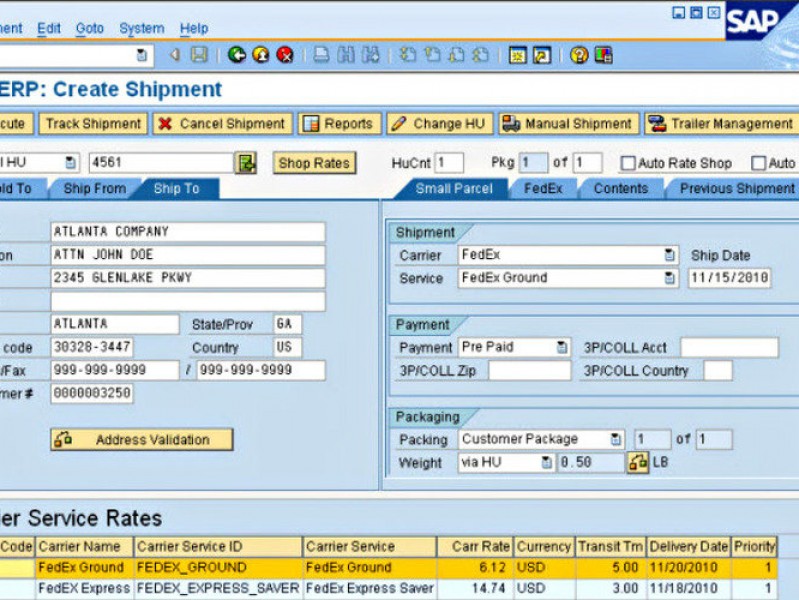Click the yellow Help question mark icon
Viewport: 799px width, 600px height.
tap(579, 55)
